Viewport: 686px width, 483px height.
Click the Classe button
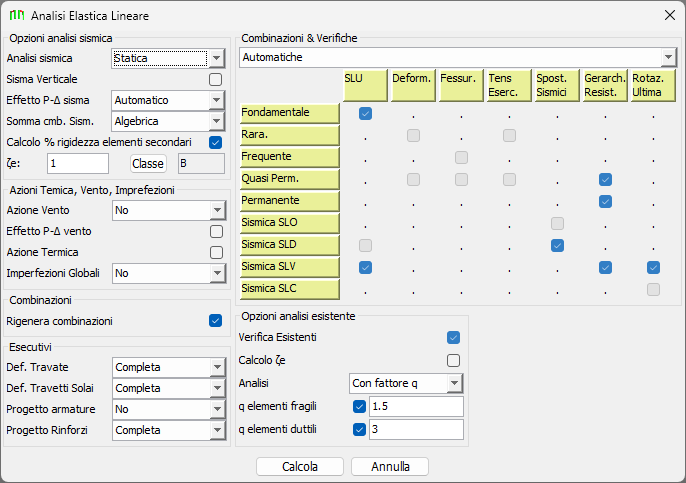tap(148, 164)
